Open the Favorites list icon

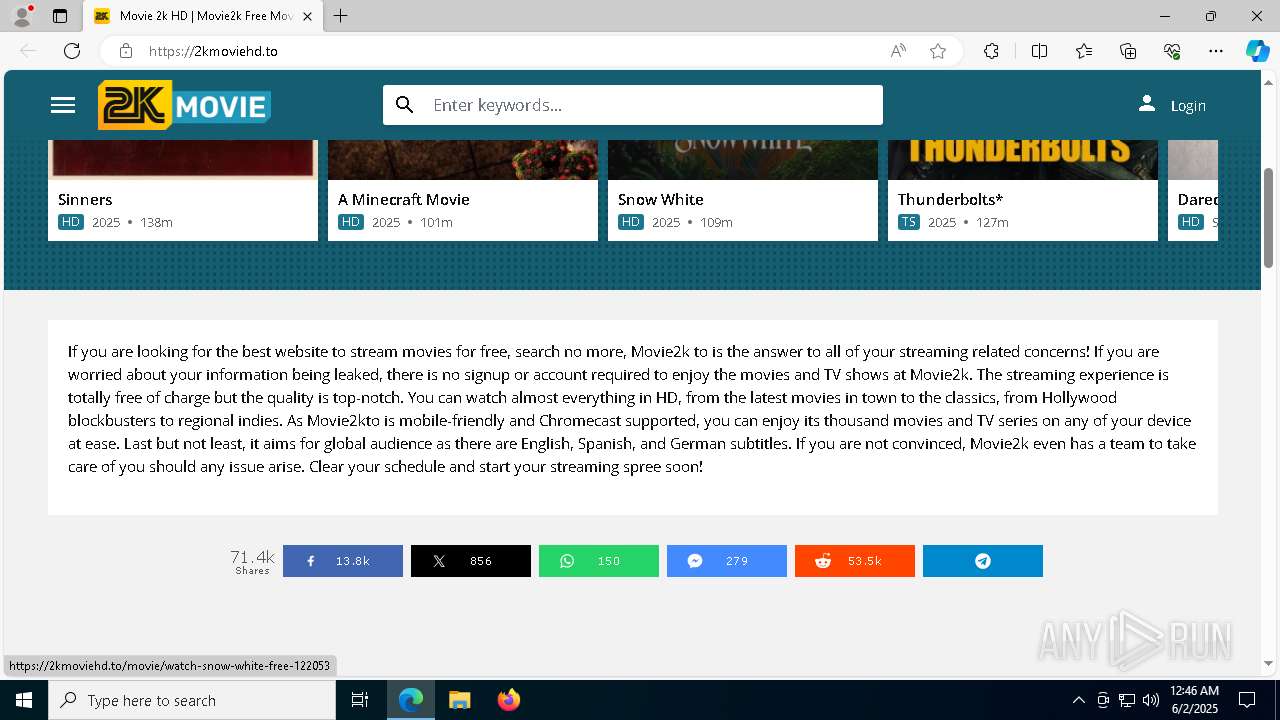click(1084, 51)
